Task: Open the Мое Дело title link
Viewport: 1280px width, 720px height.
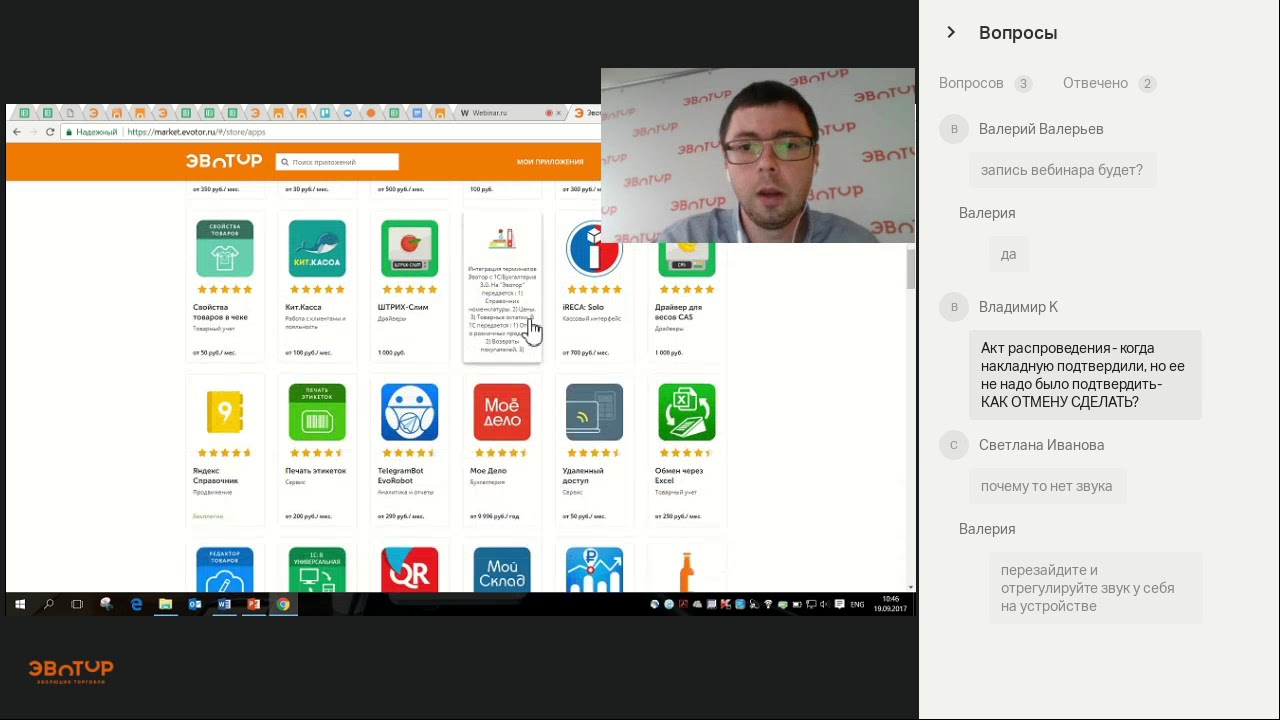Action: click(x=488, y=470)
